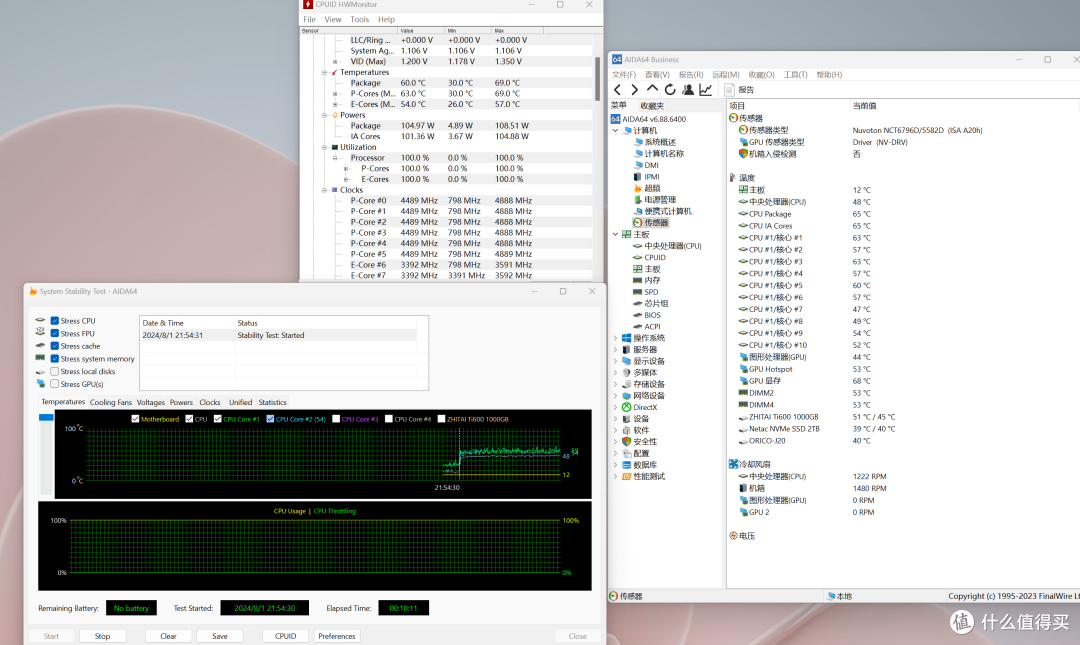
Task: Select the DirectX tree item icon
Action: pos(626,407)
